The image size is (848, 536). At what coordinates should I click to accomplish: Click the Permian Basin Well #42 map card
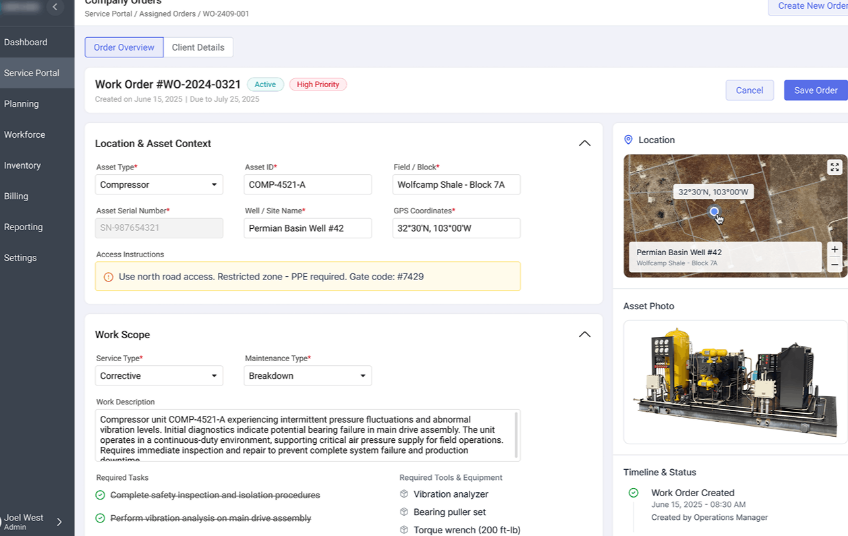725,257
